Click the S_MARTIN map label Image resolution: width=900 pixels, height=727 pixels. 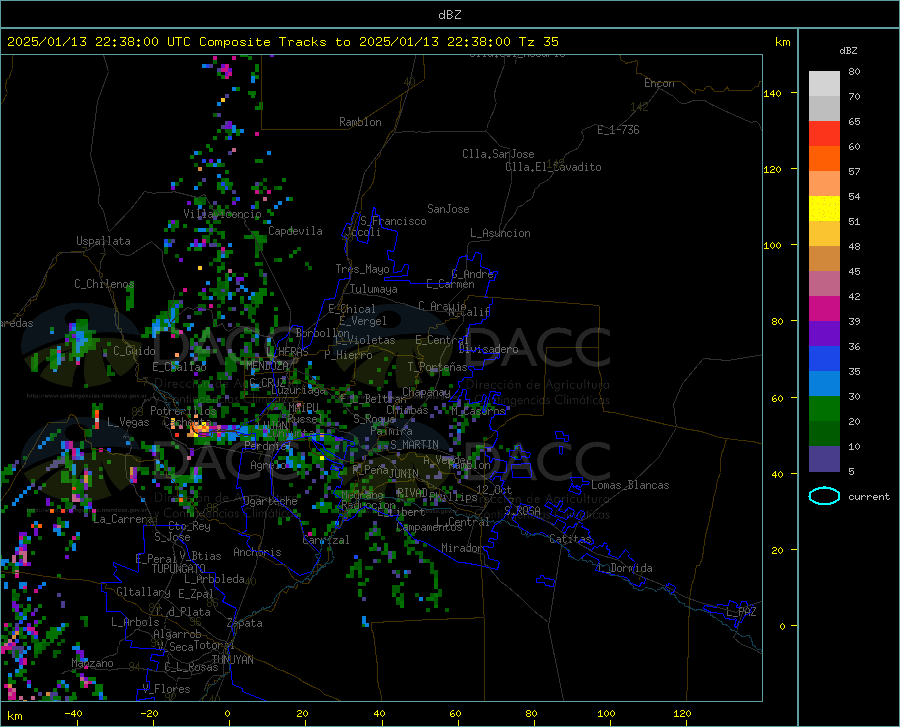tap(414, 445)
